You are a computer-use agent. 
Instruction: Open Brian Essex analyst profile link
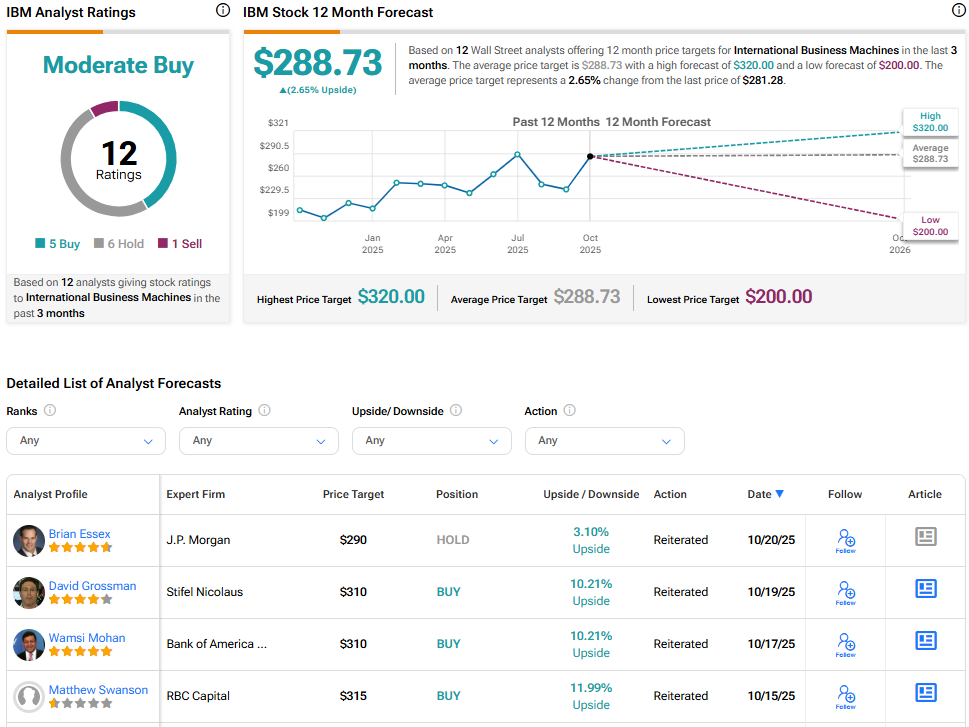[x=80, y=534]
